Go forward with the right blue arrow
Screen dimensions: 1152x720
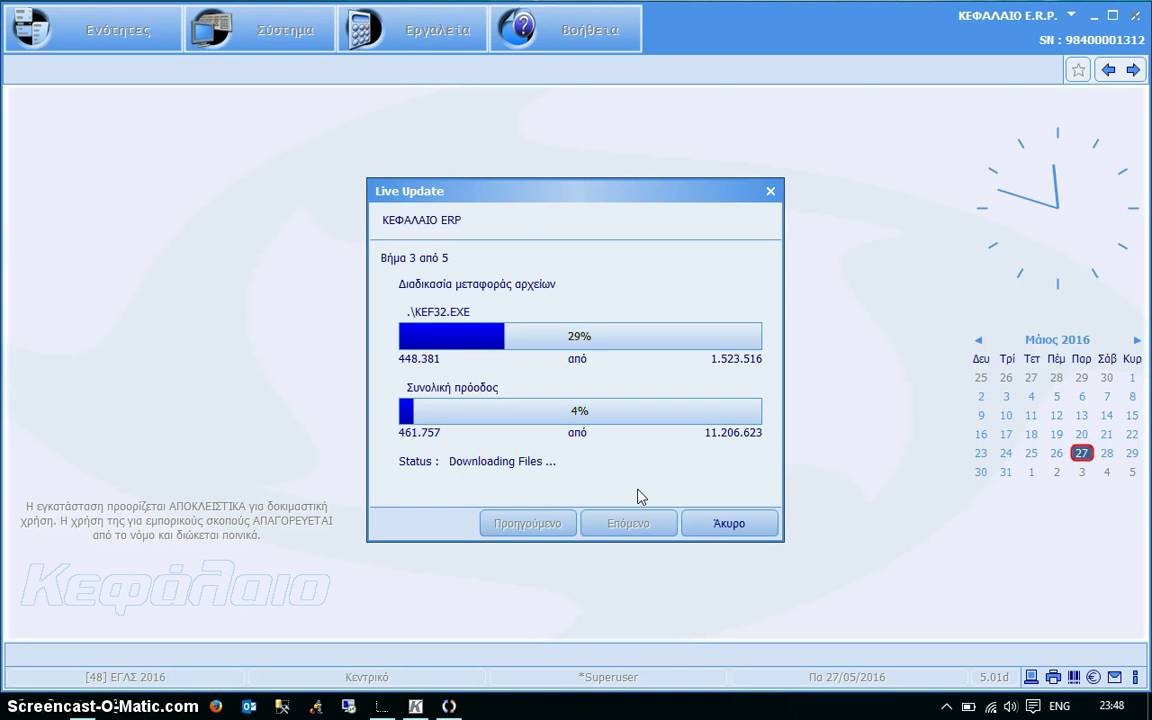[1133, 71]
